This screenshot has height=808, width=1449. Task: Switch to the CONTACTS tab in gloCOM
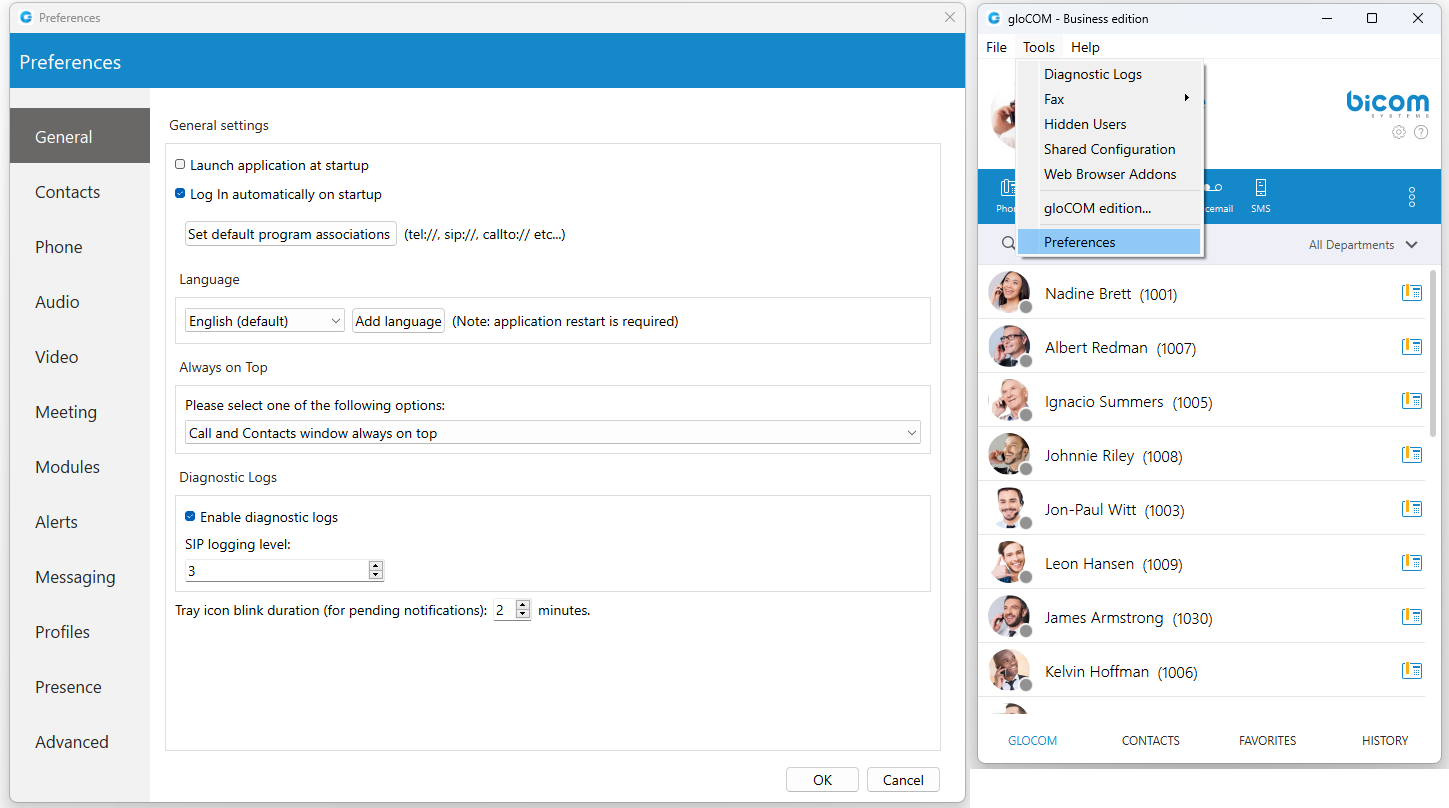point(1150,741)
